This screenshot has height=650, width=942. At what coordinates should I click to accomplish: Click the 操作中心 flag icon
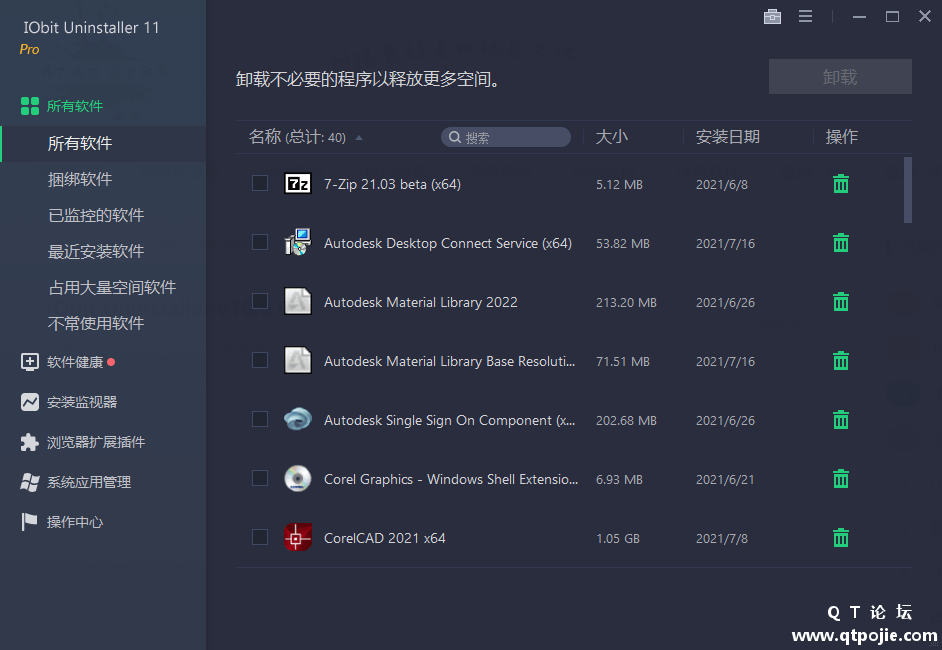click(29, 522)
